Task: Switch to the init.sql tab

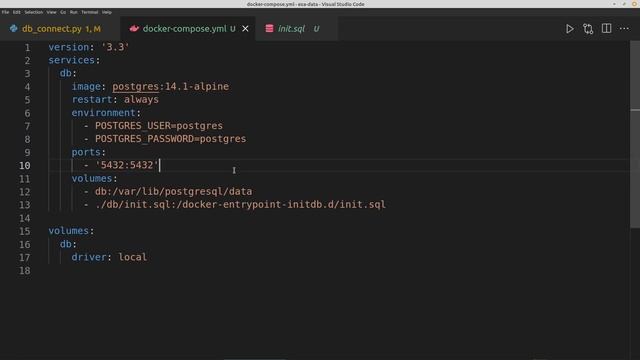Action: (x=296, y=29)
